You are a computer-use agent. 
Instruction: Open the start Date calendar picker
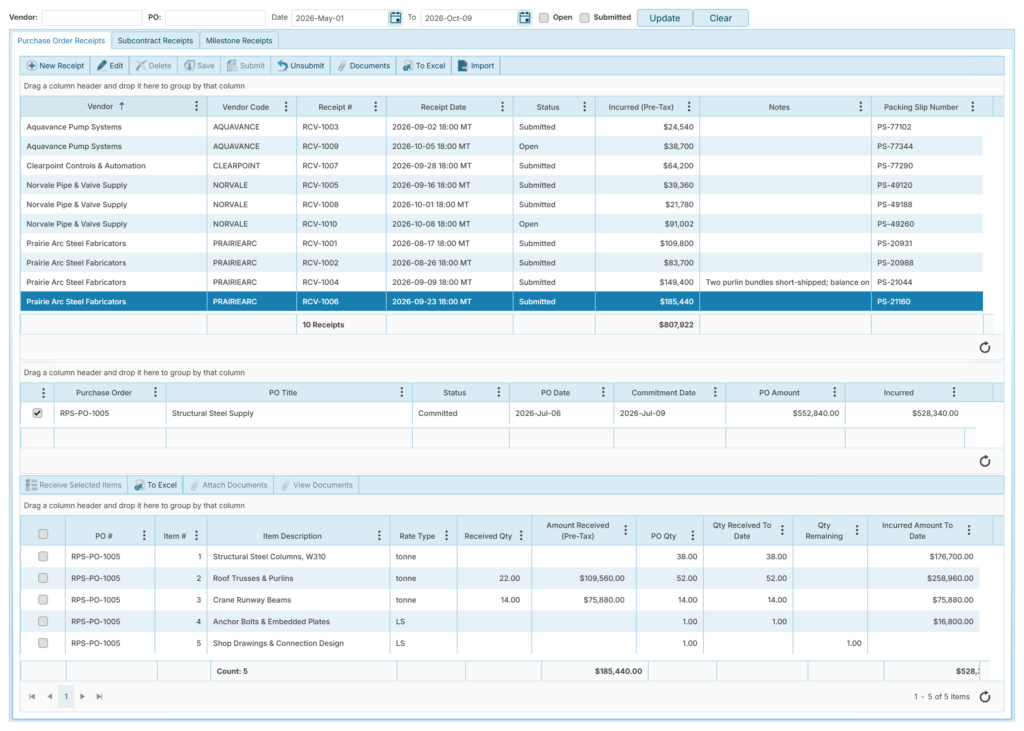[395, 18]
